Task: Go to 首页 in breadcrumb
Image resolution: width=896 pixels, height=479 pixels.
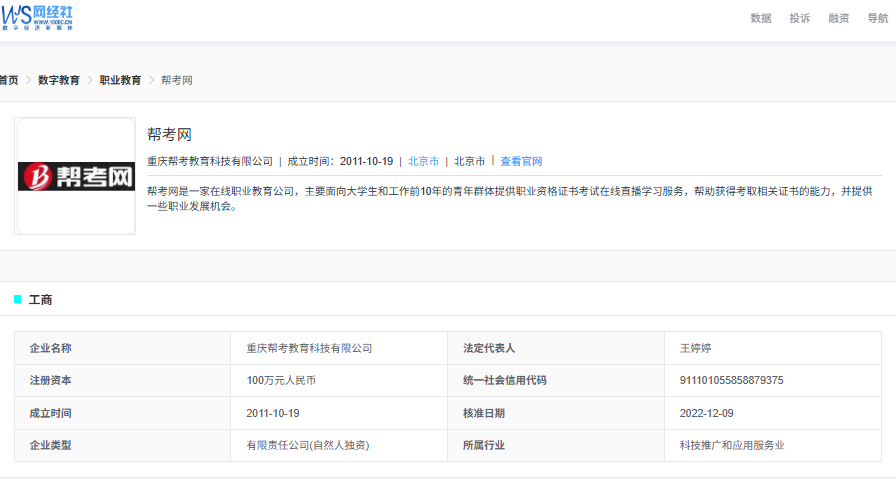Action: click(x=9, y=80)
